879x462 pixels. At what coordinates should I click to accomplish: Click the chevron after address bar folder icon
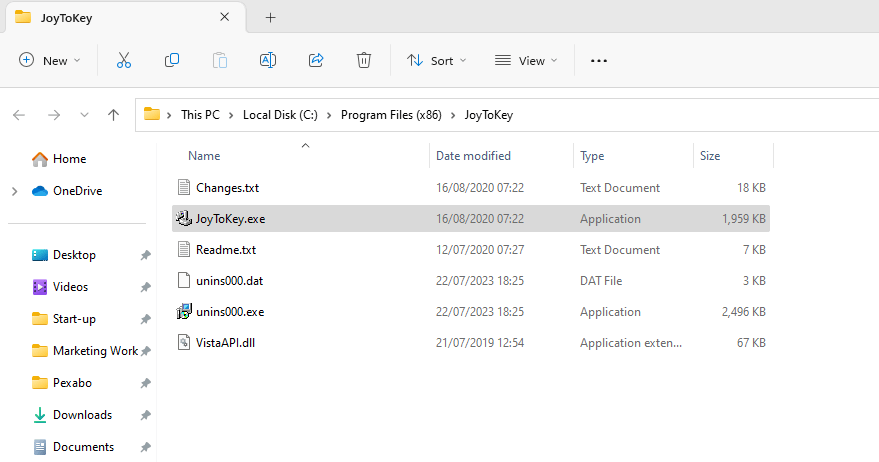click(169, 115)
